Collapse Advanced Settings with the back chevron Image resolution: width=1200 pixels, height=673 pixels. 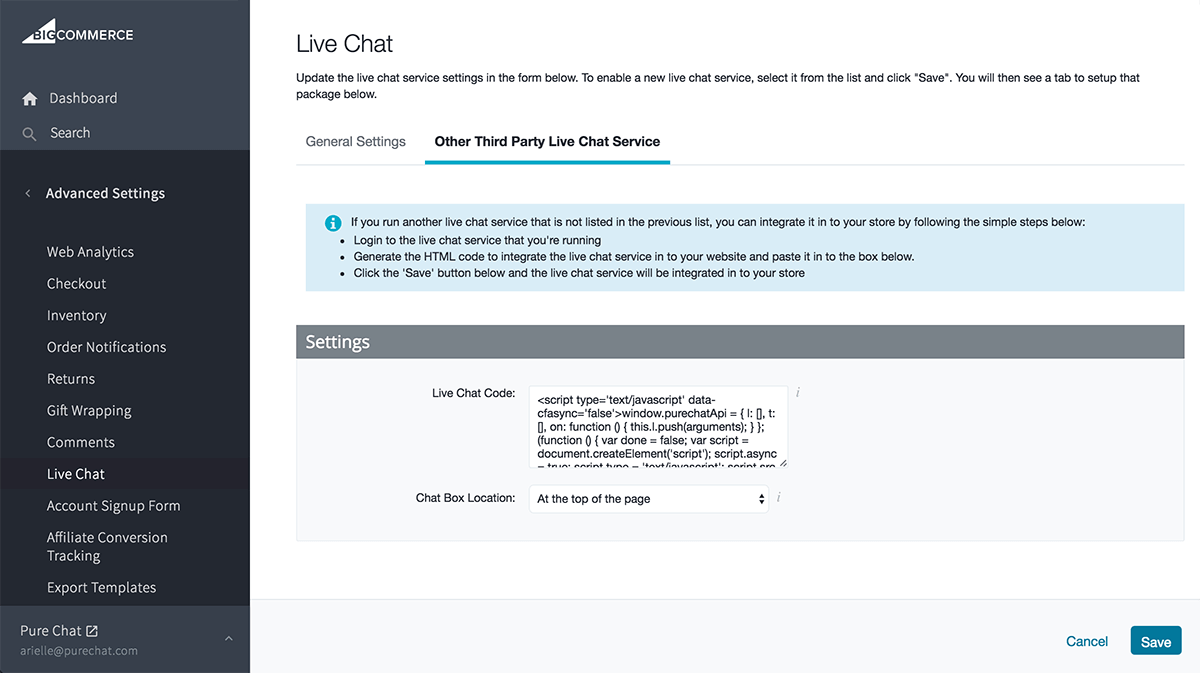(28, 193)
